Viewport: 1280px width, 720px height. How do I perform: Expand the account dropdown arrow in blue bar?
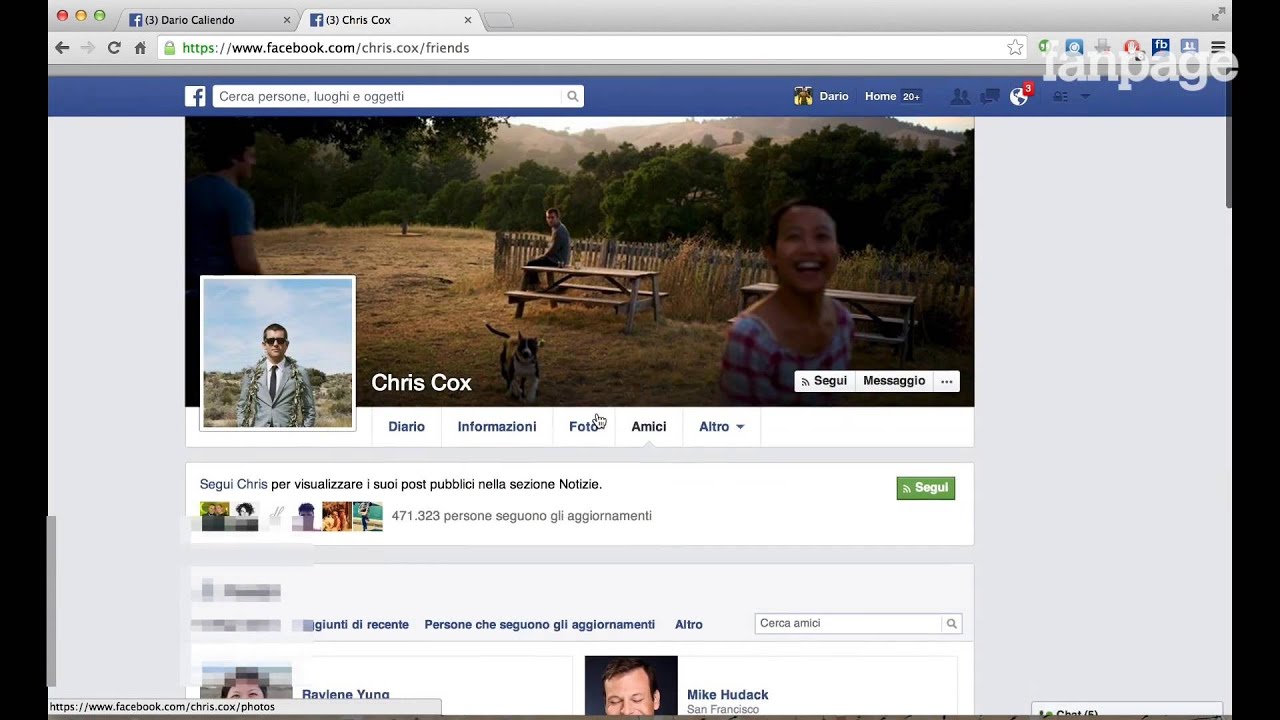click(x=1085, y=97)
